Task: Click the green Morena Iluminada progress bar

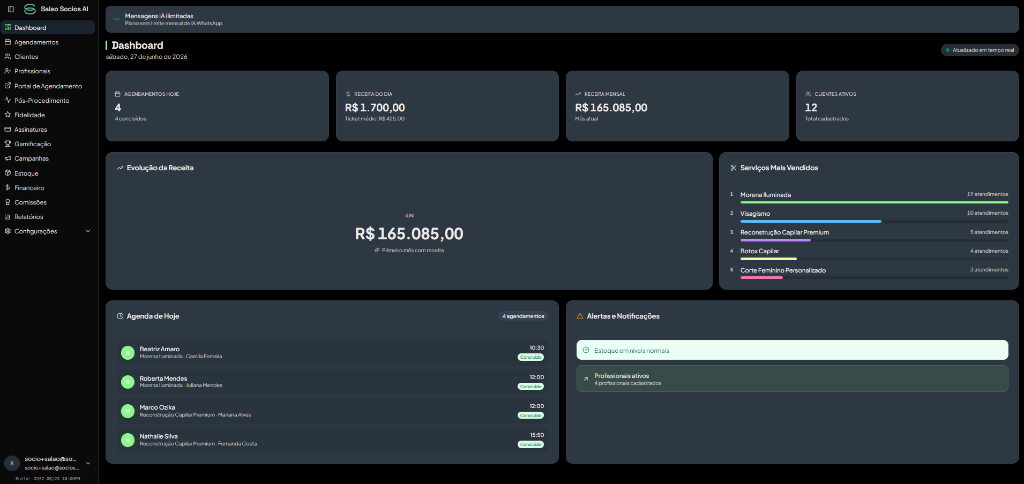Action: (874, 202)
